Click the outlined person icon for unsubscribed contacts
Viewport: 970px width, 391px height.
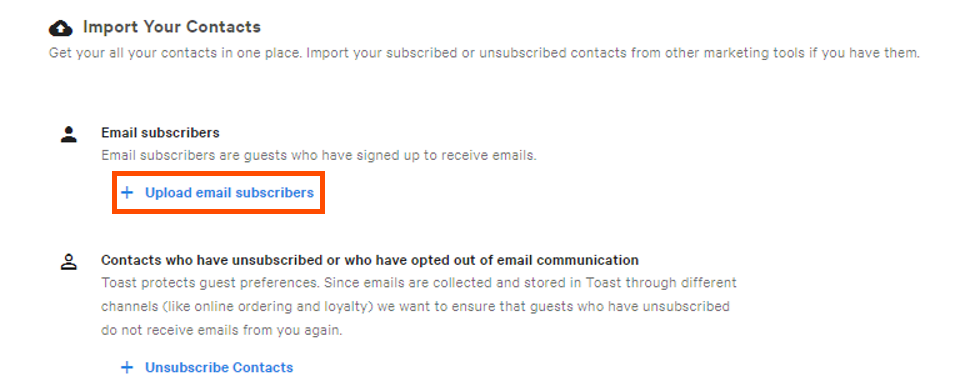point(69,262)
